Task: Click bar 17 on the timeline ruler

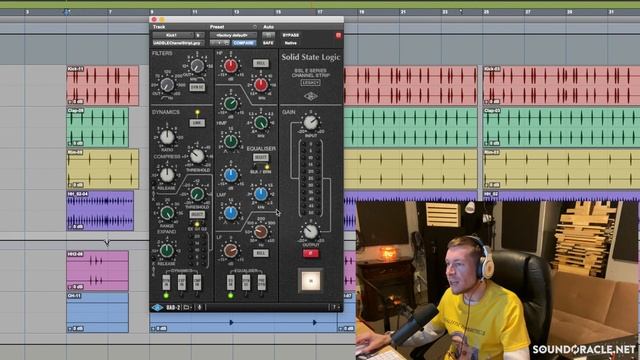Action: pyautogui.click(x=320, y=12)
